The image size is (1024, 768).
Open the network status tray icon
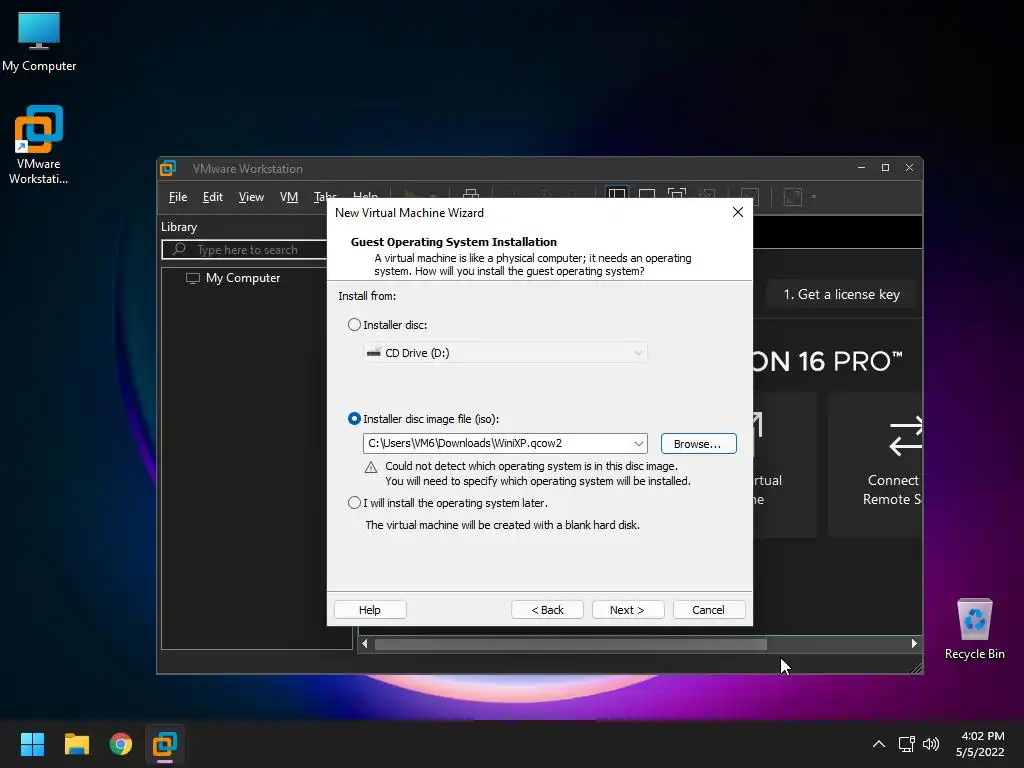click(x=906, y=744)
